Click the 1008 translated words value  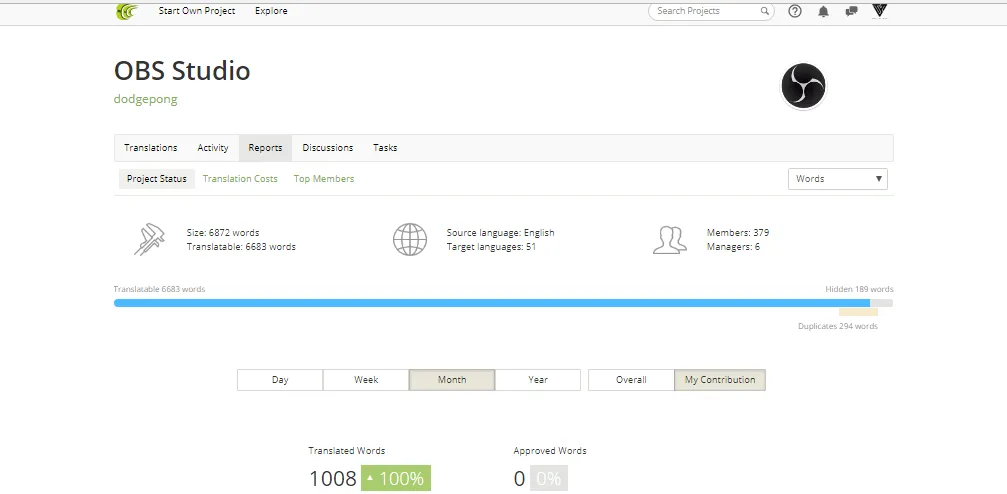tap(333, 479)
